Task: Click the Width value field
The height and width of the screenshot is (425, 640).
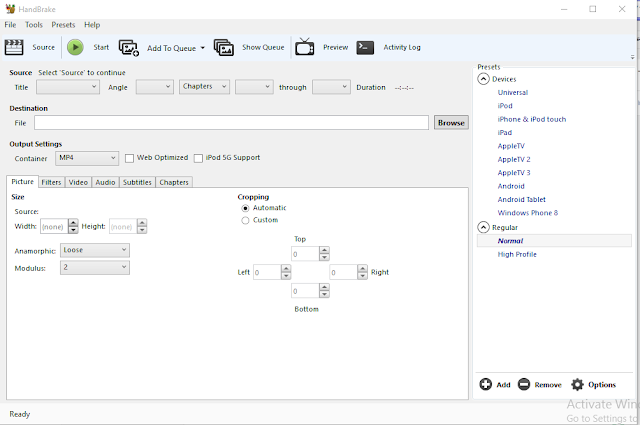Action: click(54, 227)
